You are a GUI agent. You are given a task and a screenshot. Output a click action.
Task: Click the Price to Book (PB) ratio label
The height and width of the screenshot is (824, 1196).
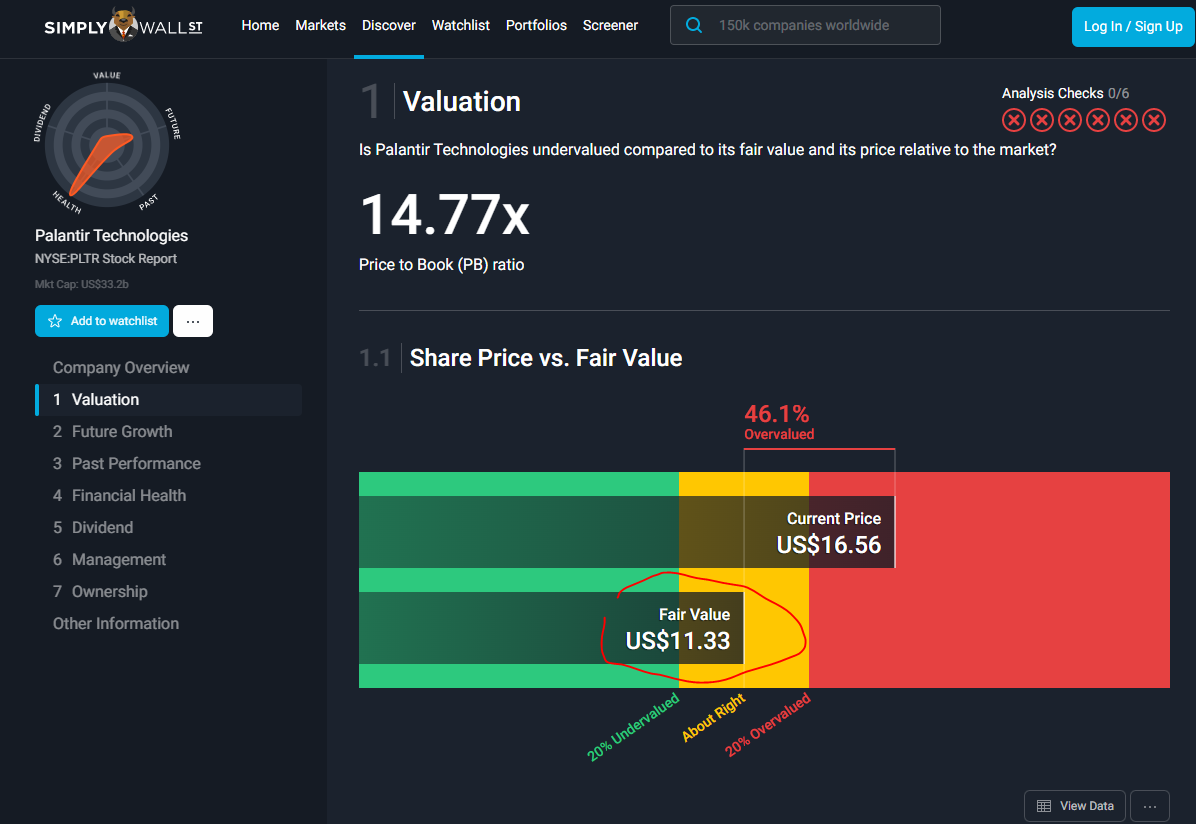click(442, 265)
